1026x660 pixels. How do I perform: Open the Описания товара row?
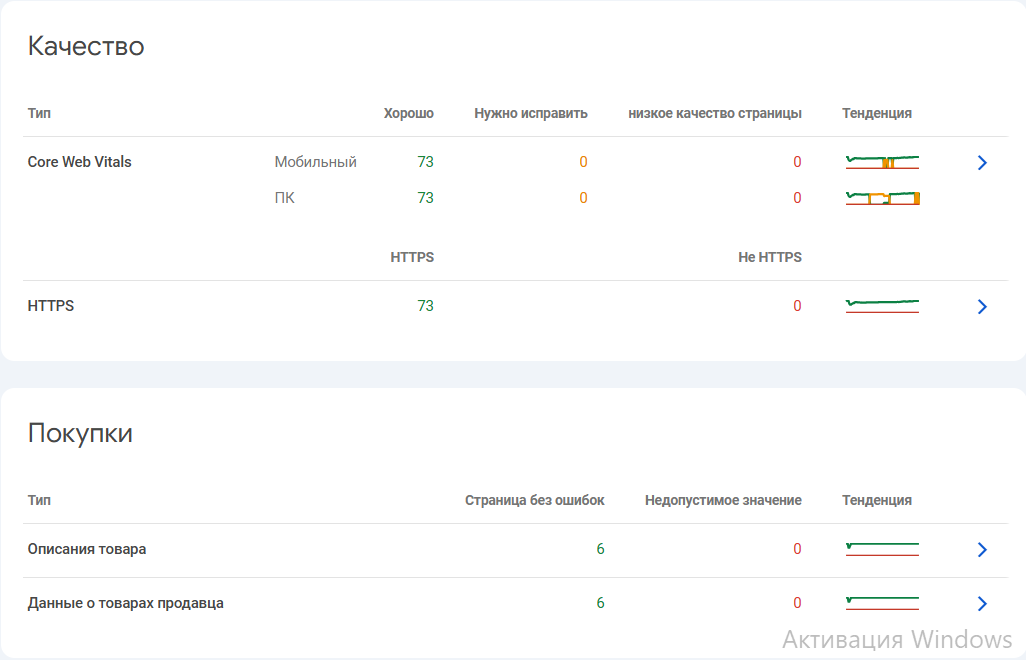point(87,549)
